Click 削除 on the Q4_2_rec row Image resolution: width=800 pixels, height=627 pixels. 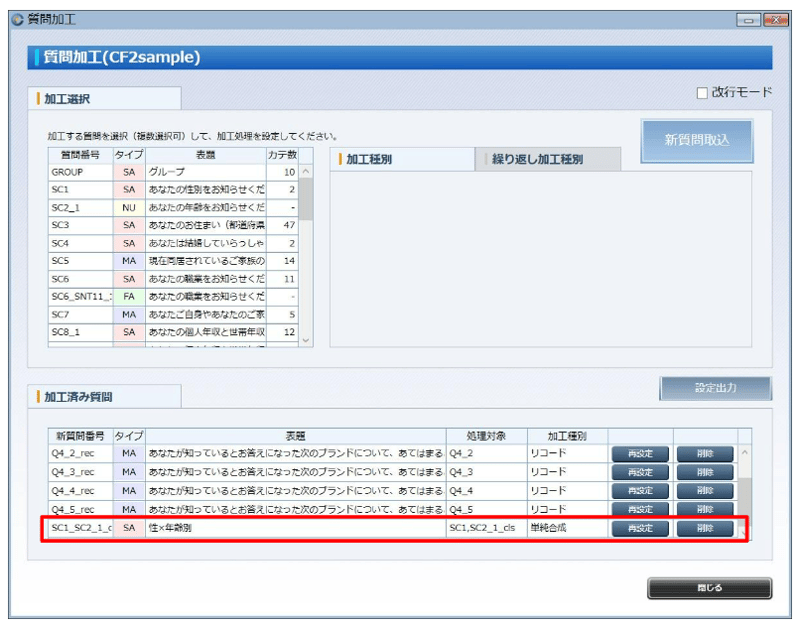tap(705, 453)
